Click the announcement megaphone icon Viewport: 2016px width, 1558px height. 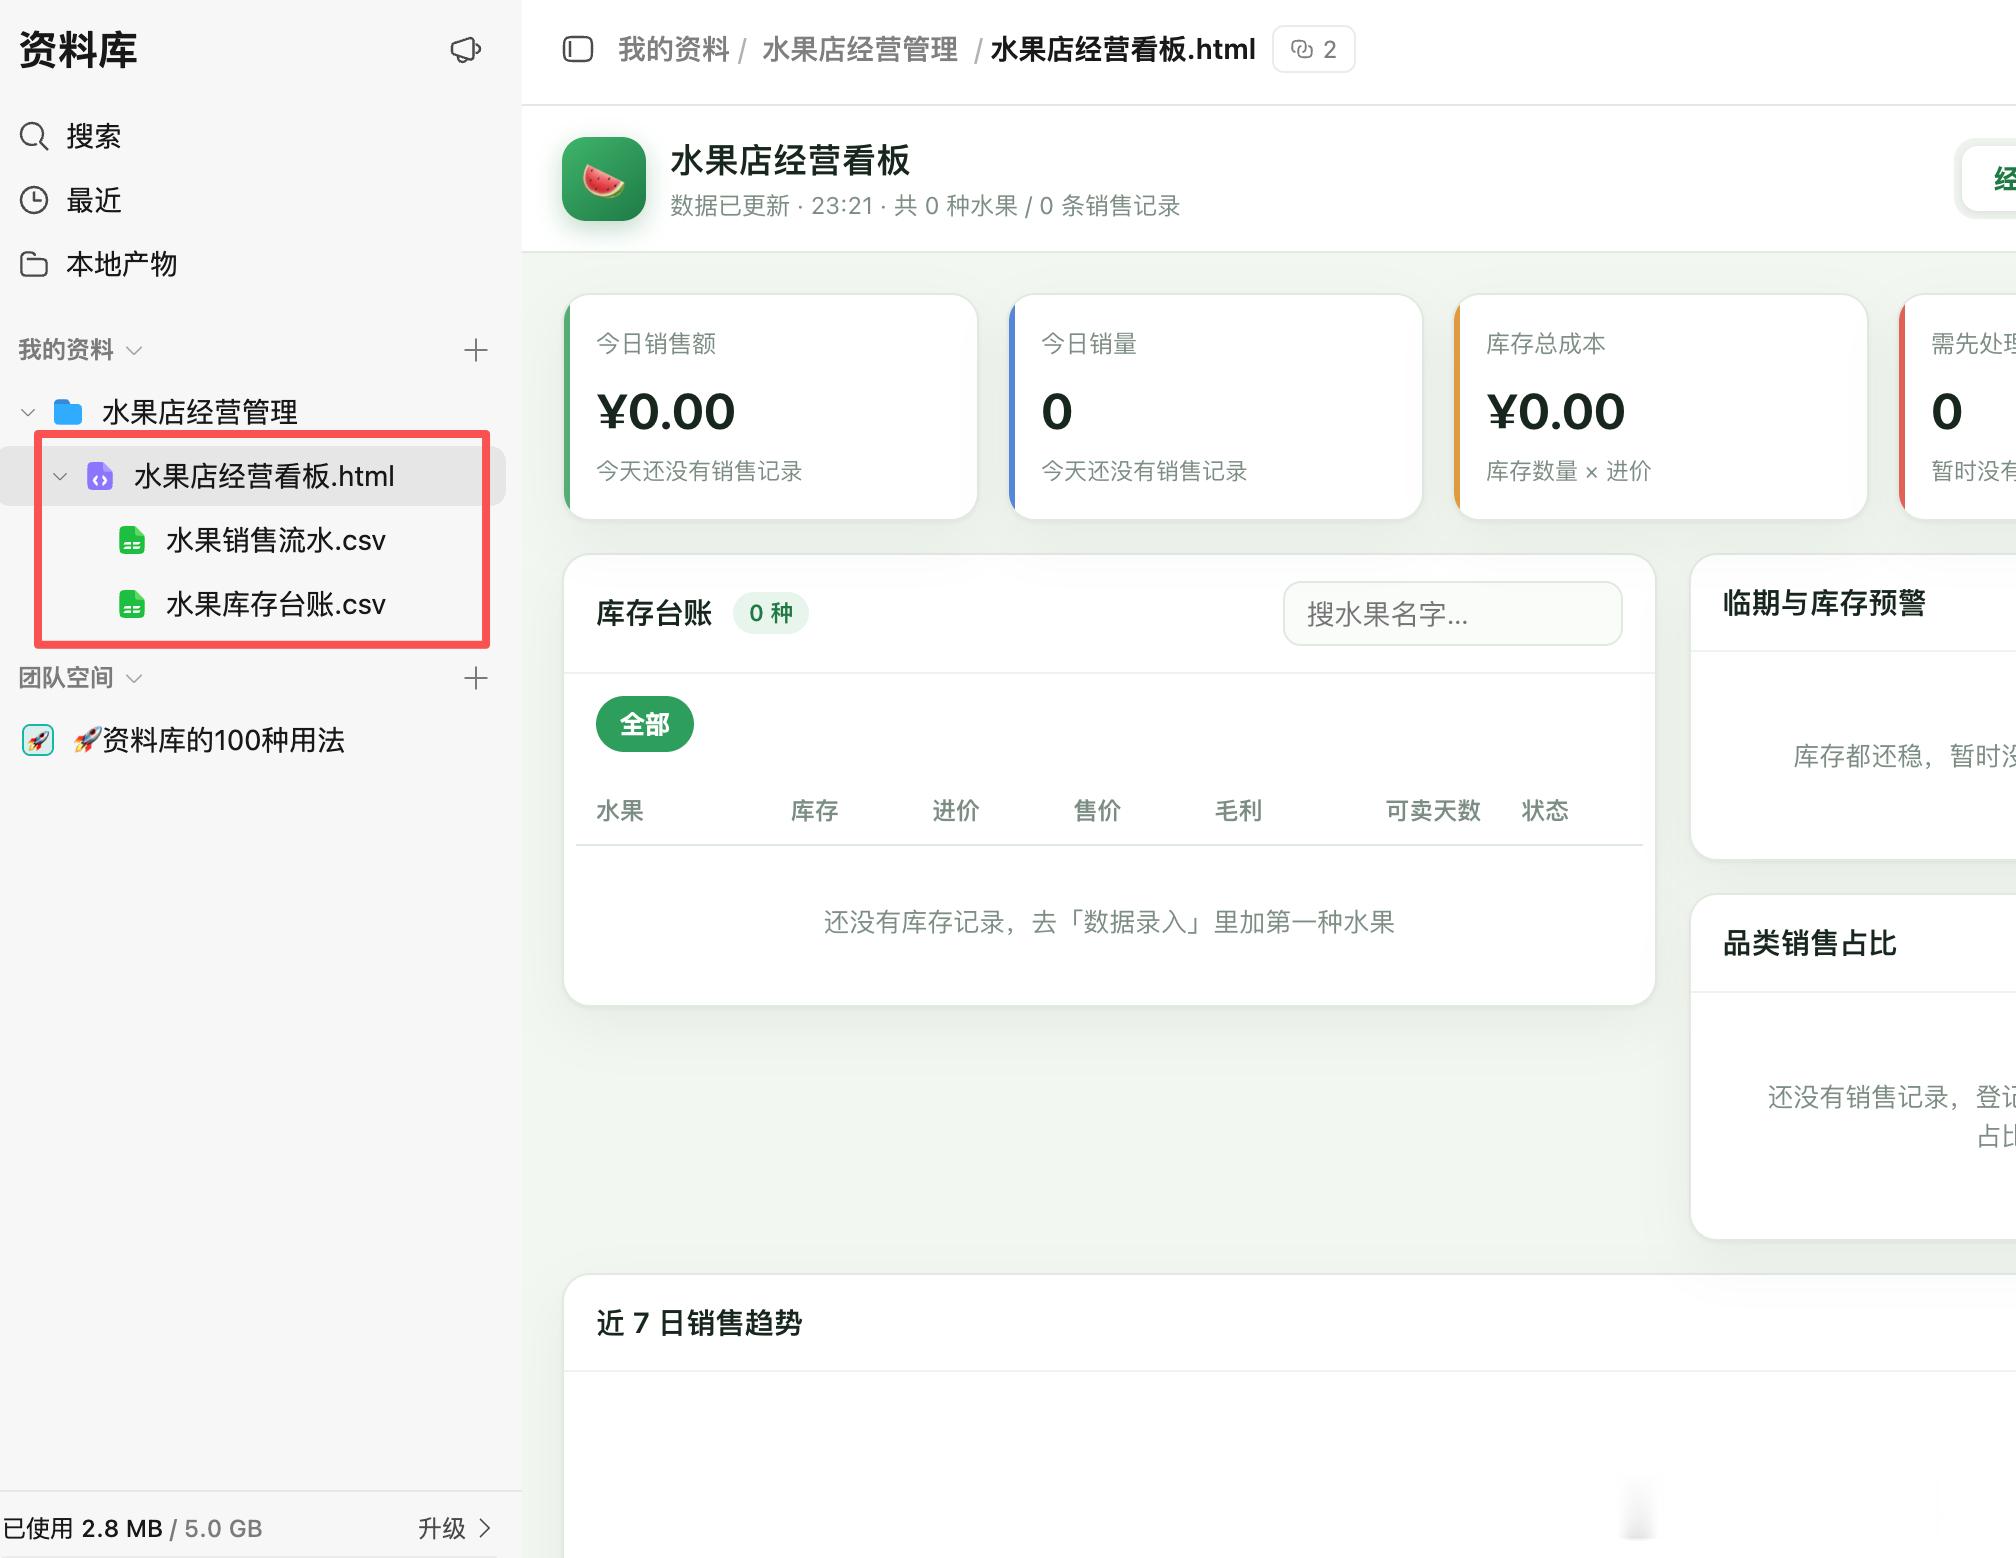tap(465, 50)
